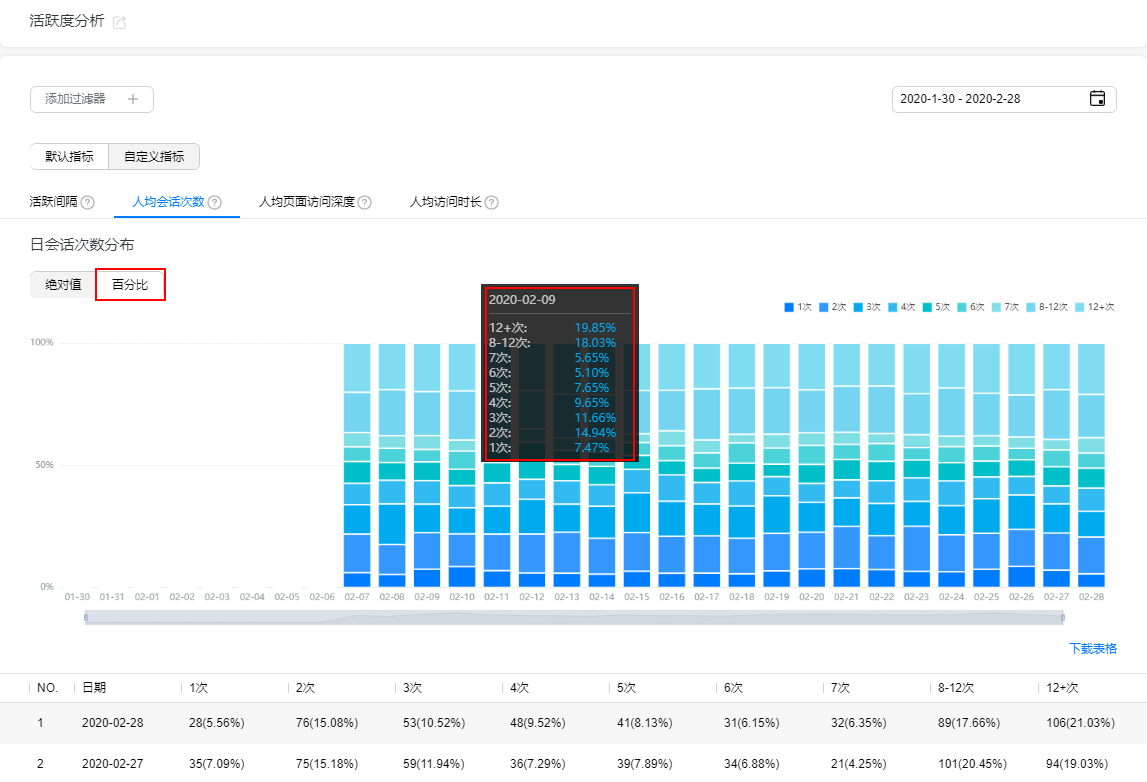1147x782 pixels.
Task: Click the cell 101(20.45%)
Action: [x=972, y=764]
